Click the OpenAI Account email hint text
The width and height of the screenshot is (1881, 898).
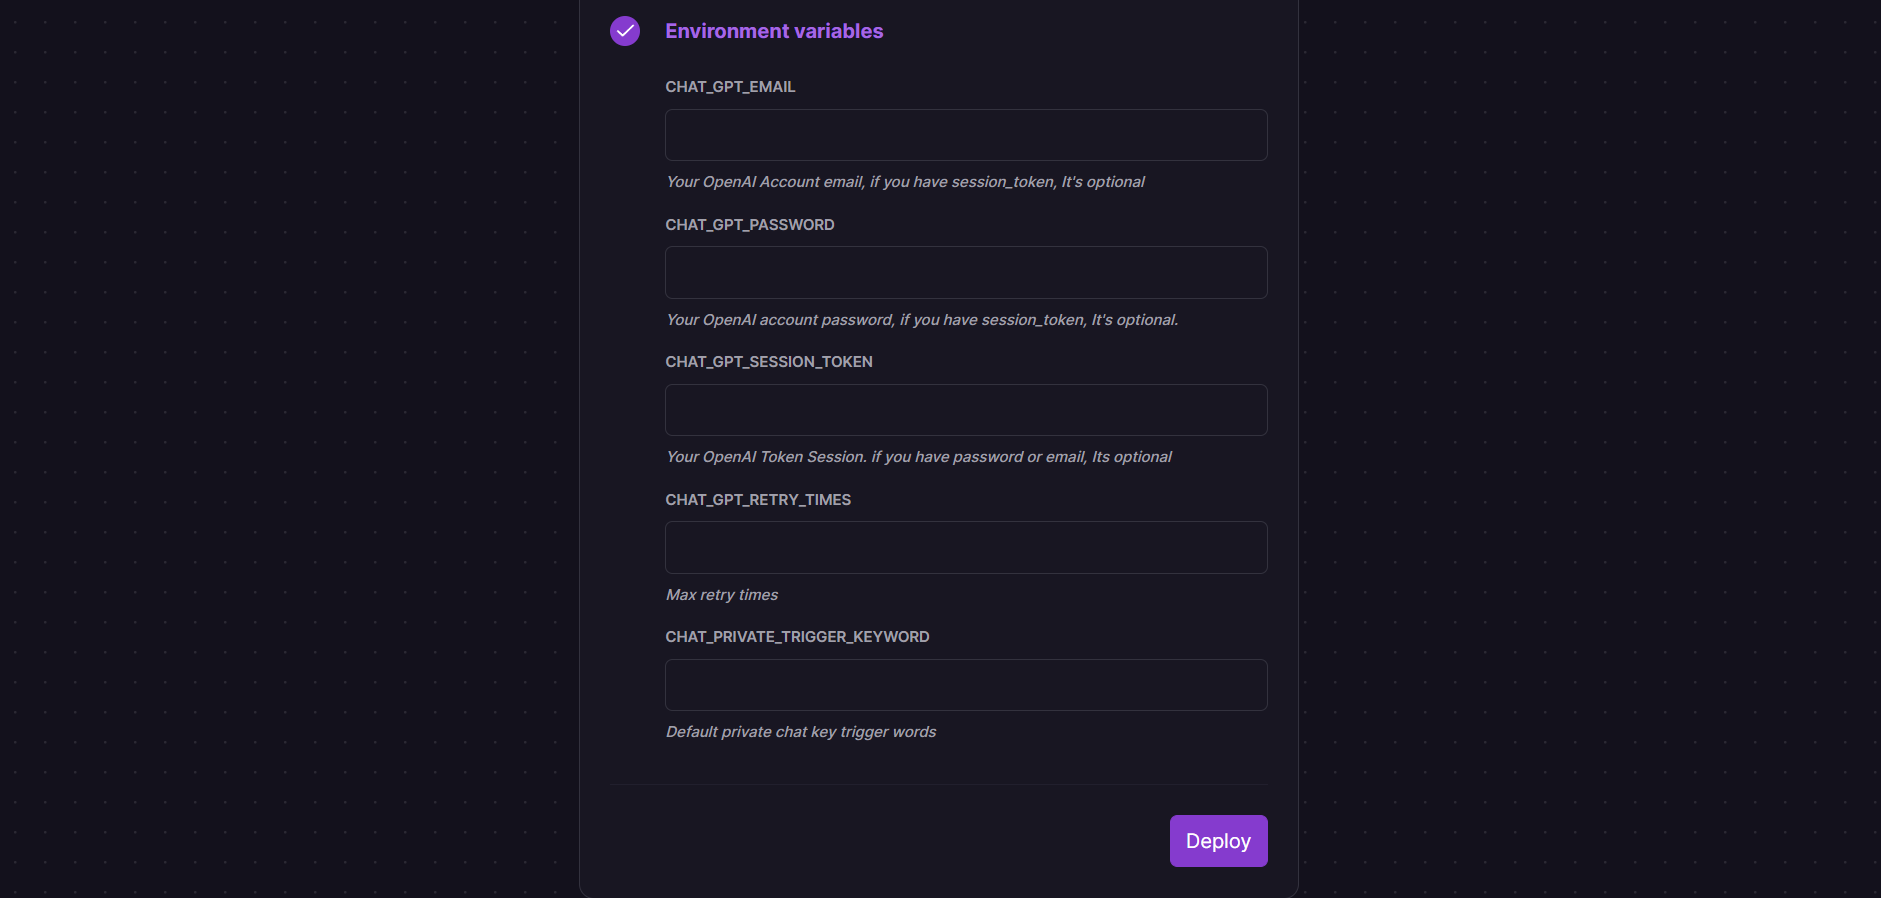point(905,182)
